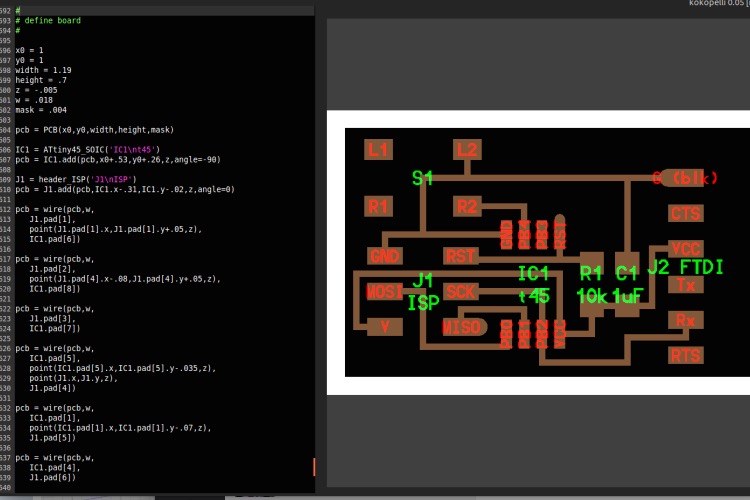The height and width of the screenshot is (500, 750).
Task: Click the R2 pad on the board
Action: click(467, 207)
